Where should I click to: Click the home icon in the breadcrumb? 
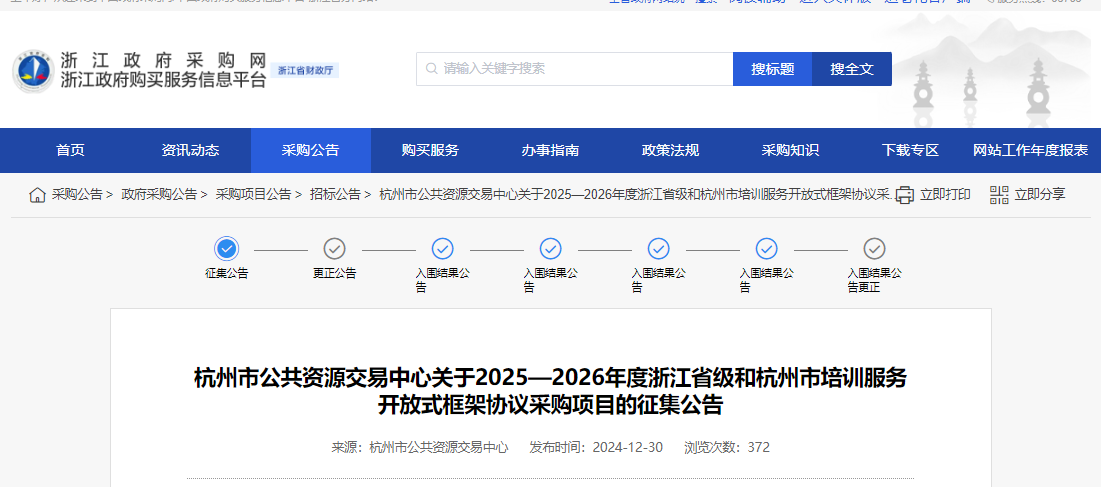[37, 195]
